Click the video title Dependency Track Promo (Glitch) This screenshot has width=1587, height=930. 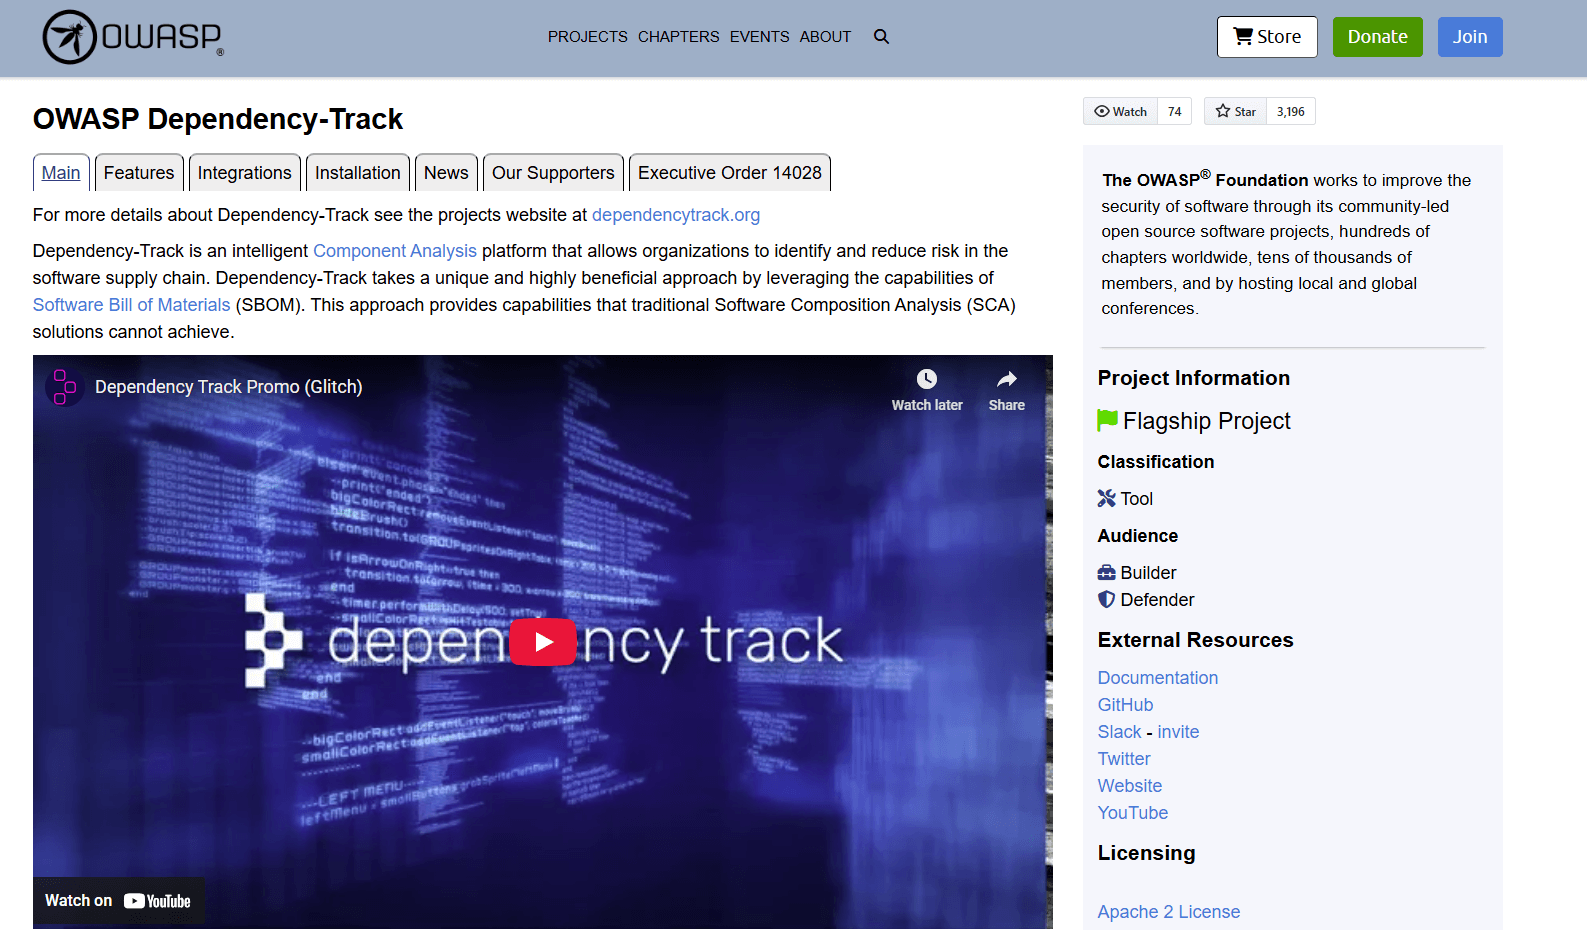tap(229, 387)
